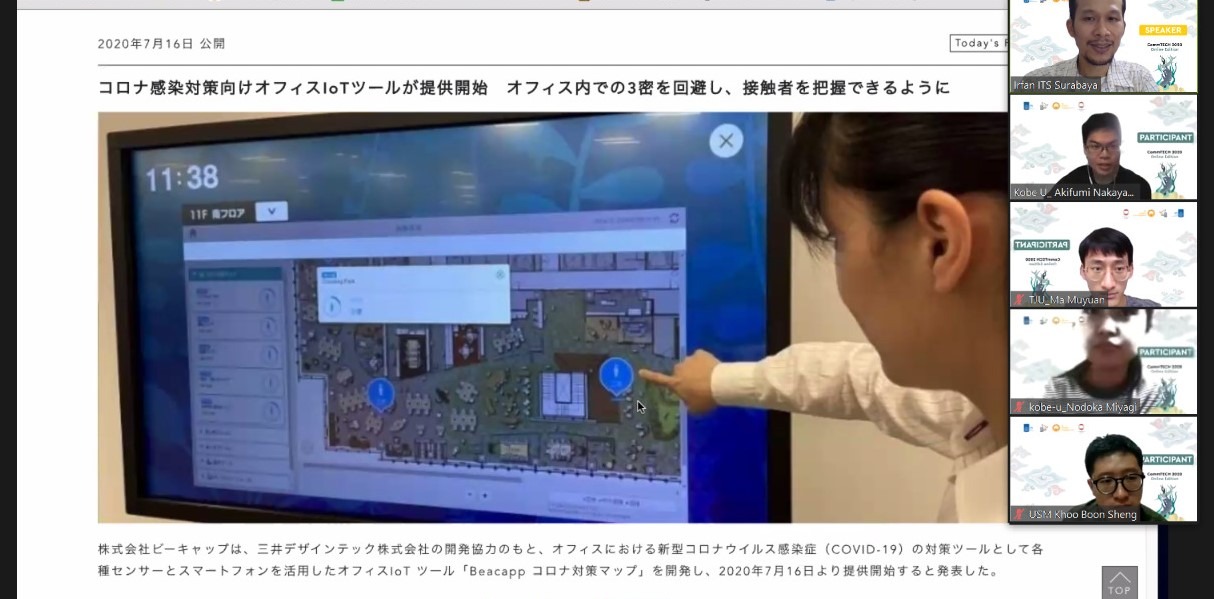Click the Today's label button near the date
The image size is (1214, 599).
click(x=978, y=43)
